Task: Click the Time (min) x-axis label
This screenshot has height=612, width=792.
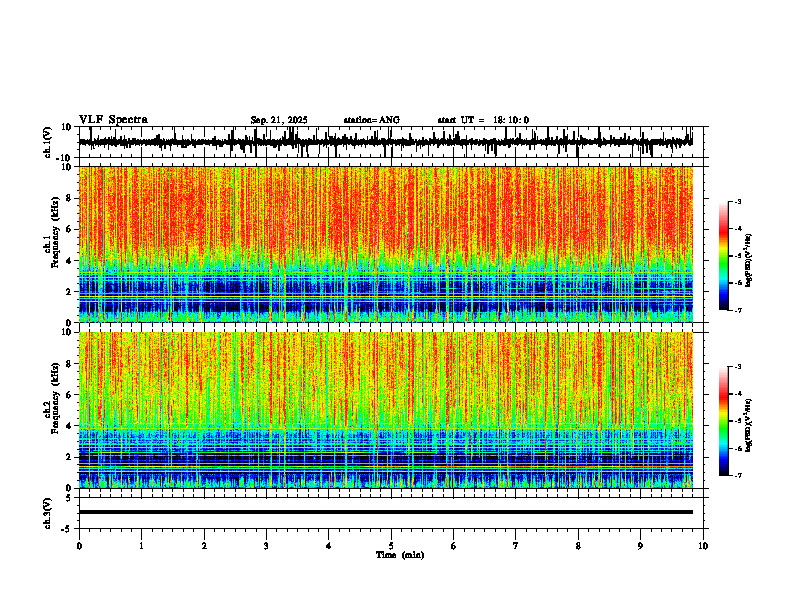Action: tap(400, 555)
